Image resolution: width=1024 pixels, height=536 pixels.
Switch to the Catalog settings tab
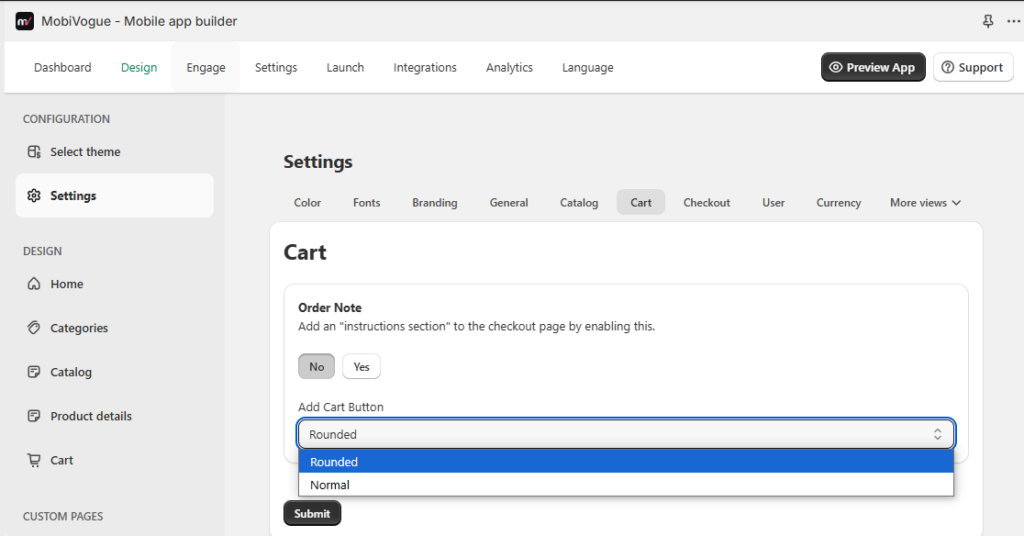pos(579,202)
